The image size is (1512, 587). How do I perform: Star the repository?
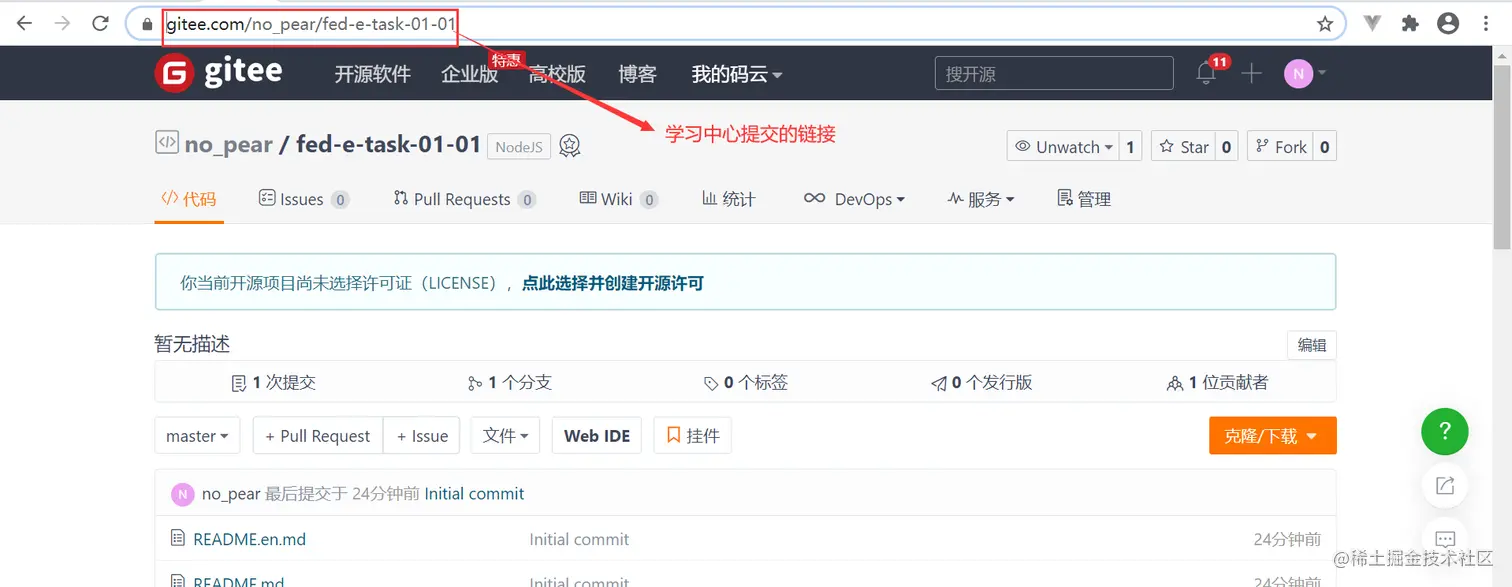[x=1183, y=147]
